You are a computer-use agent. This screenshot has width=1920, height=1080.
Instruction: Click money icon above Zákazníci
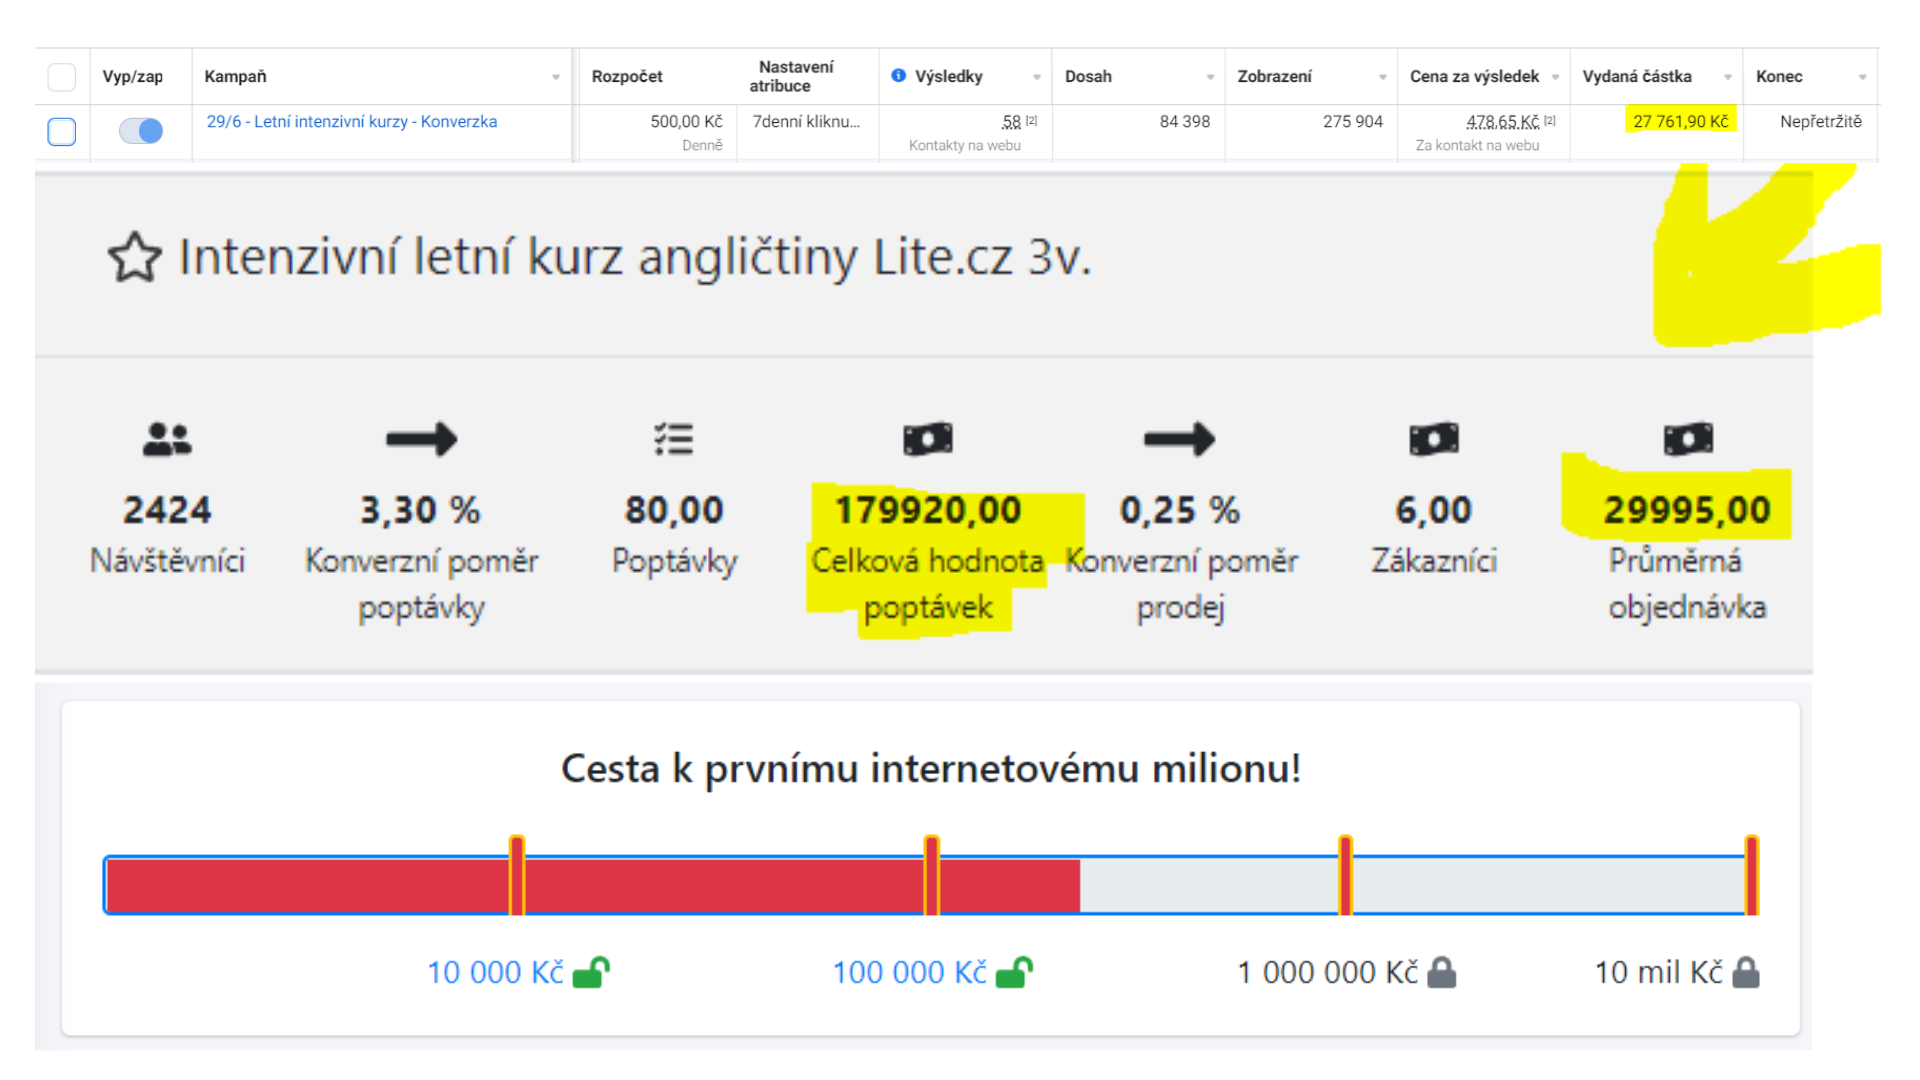[x=1433, y=439]
